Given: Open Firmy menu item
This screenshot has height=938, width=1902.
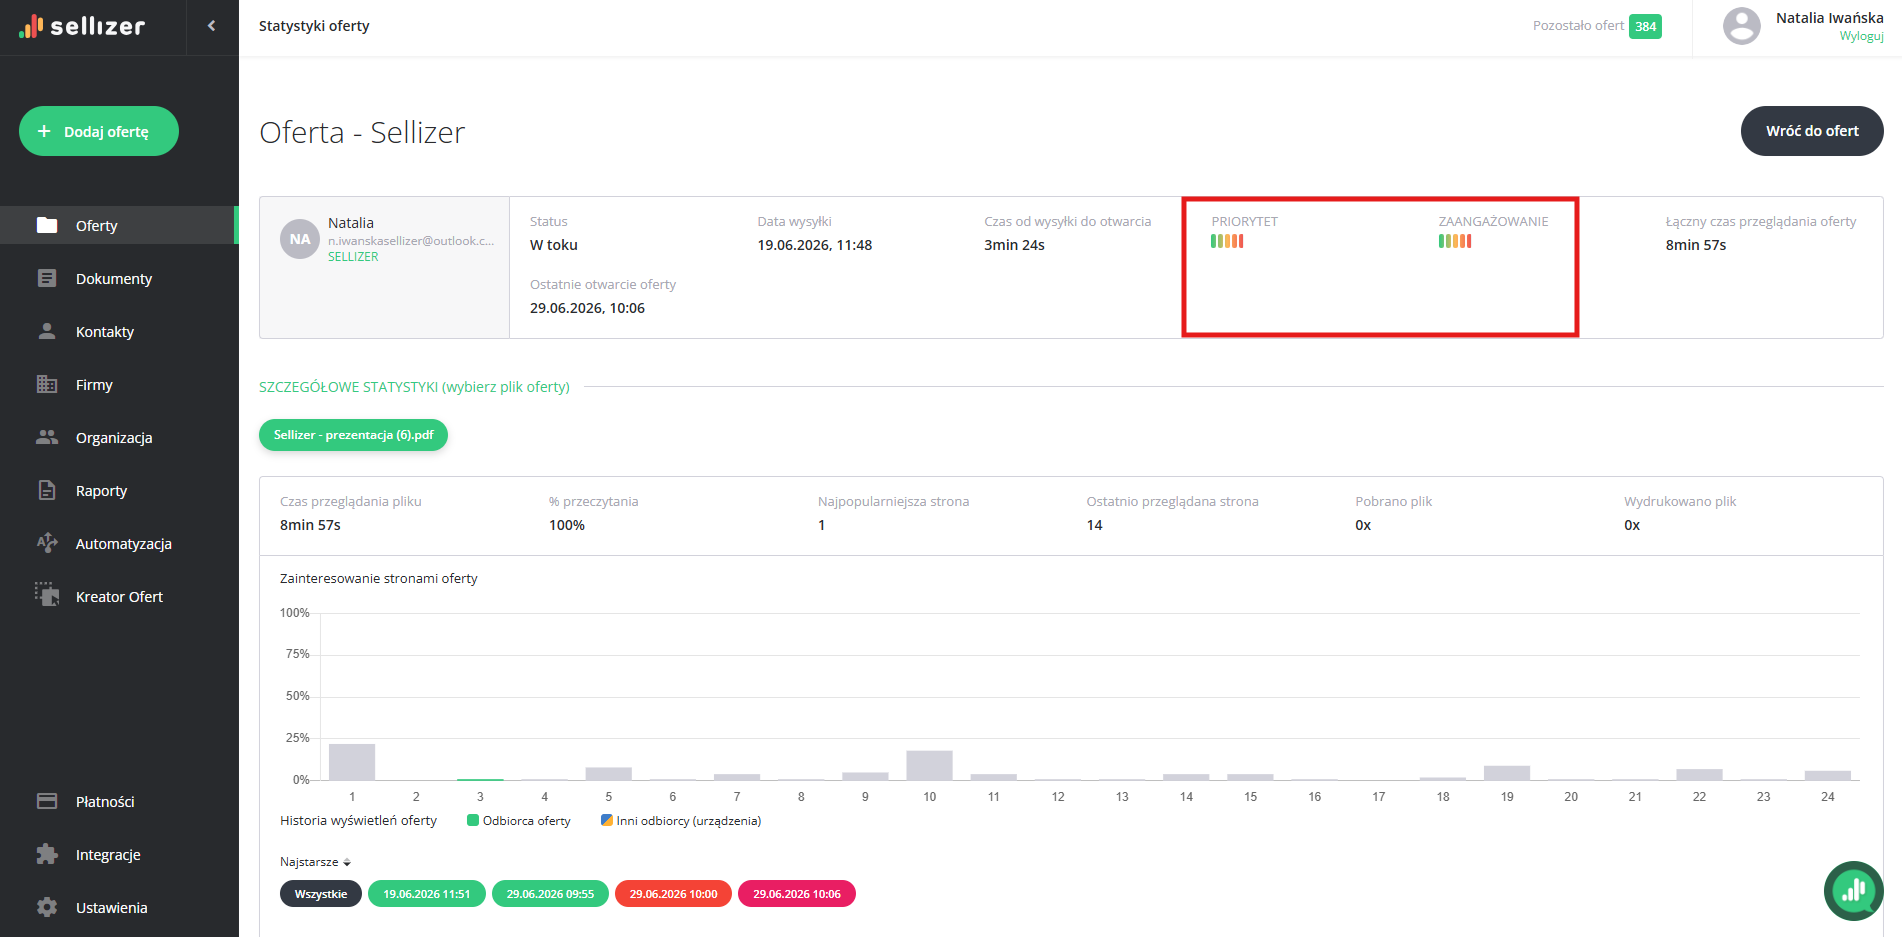Looking at the screenshot, I should click(x=94, y=384).
